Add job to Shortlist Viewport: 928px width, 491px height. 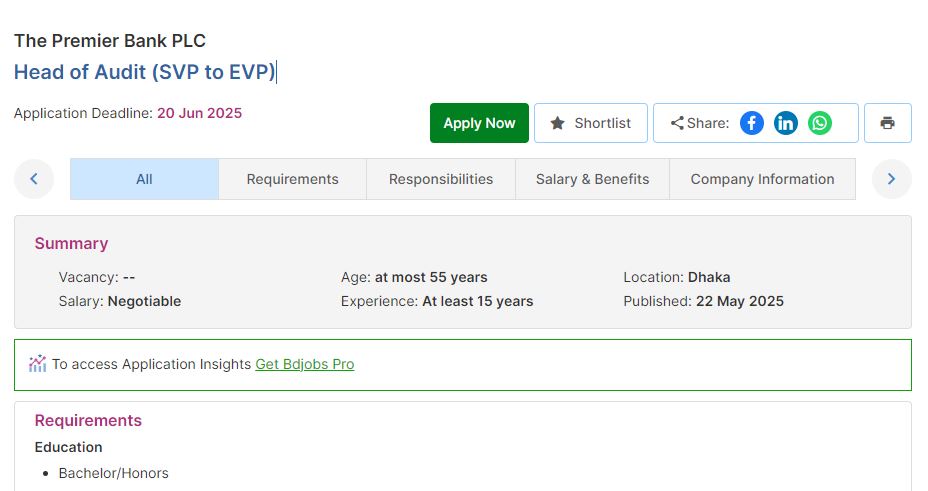coord(591,123)
